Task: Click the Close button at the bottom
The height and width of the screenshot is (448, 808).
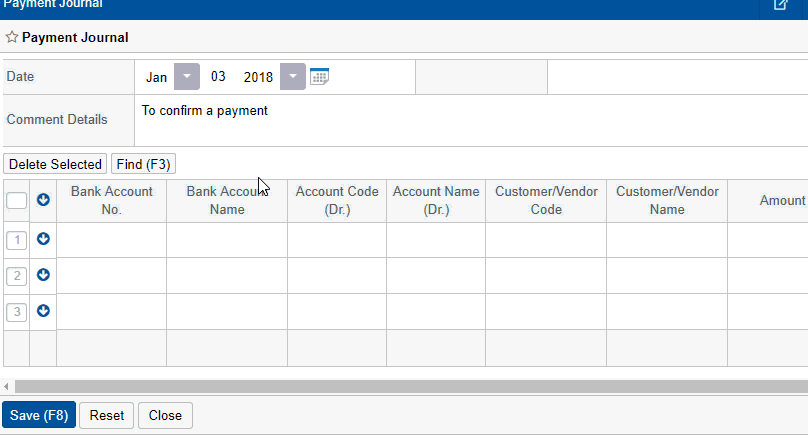Action: (x=165, y=415)
